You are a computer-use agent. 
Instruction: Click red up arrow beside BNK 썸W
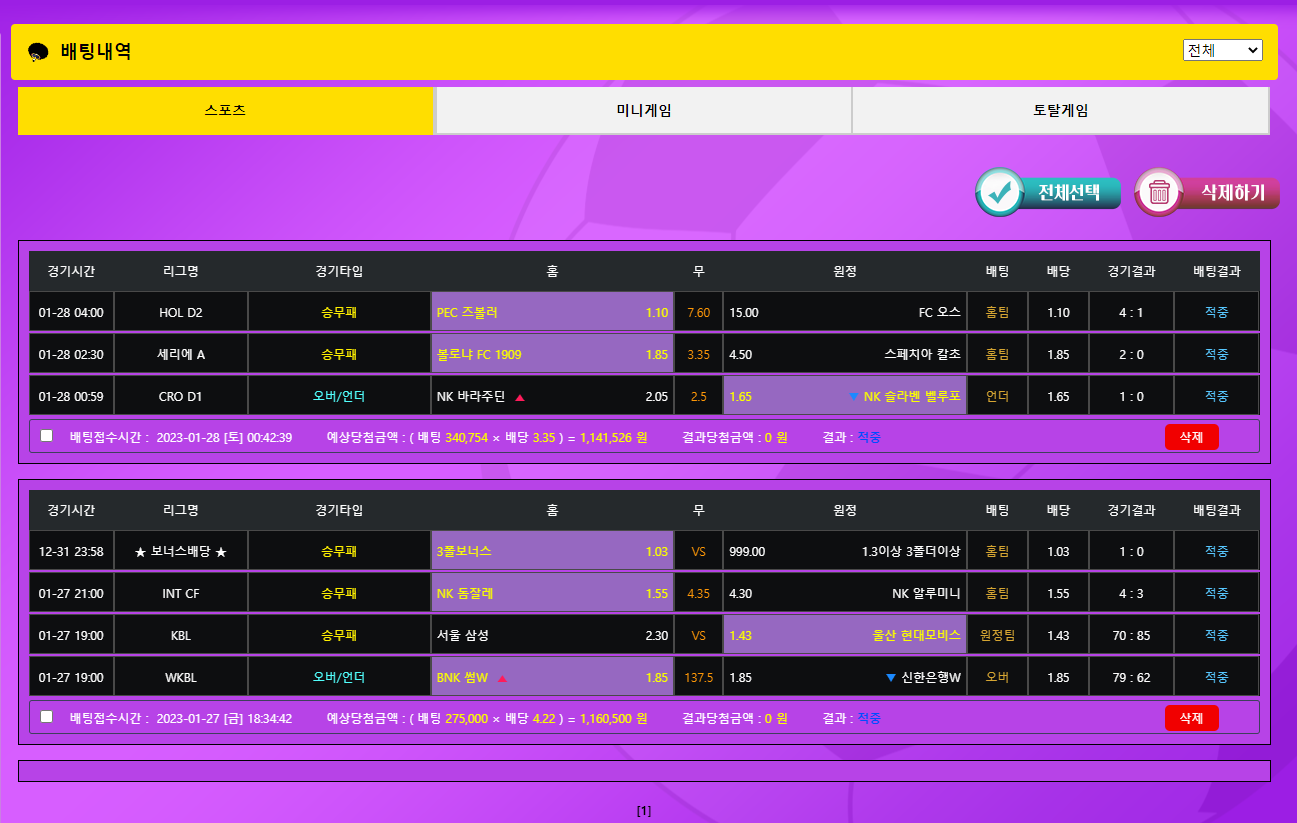tap(502, 678)
